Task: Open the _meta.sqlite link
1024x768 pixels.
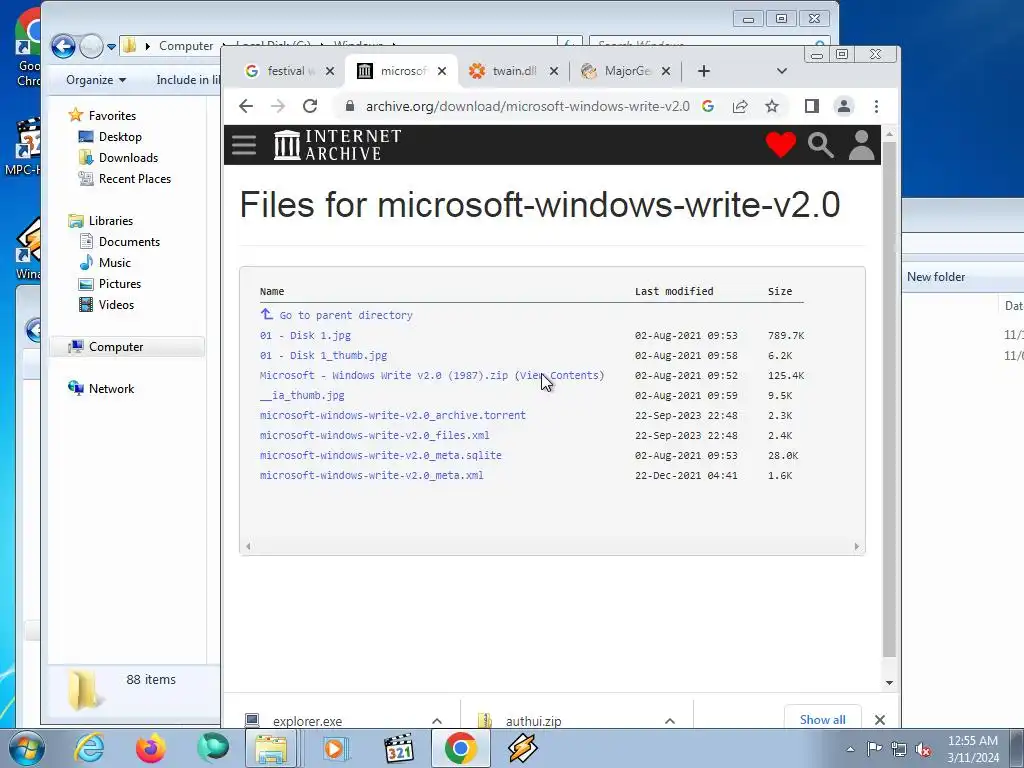Action: [x=381, y=455]
